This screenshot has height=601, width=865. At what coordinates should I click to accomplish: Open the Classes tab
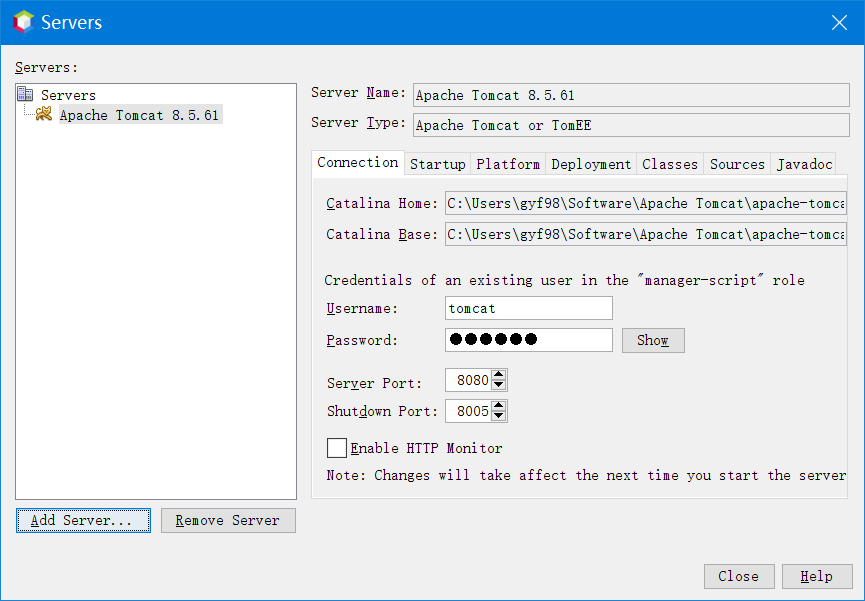(670, 164)
